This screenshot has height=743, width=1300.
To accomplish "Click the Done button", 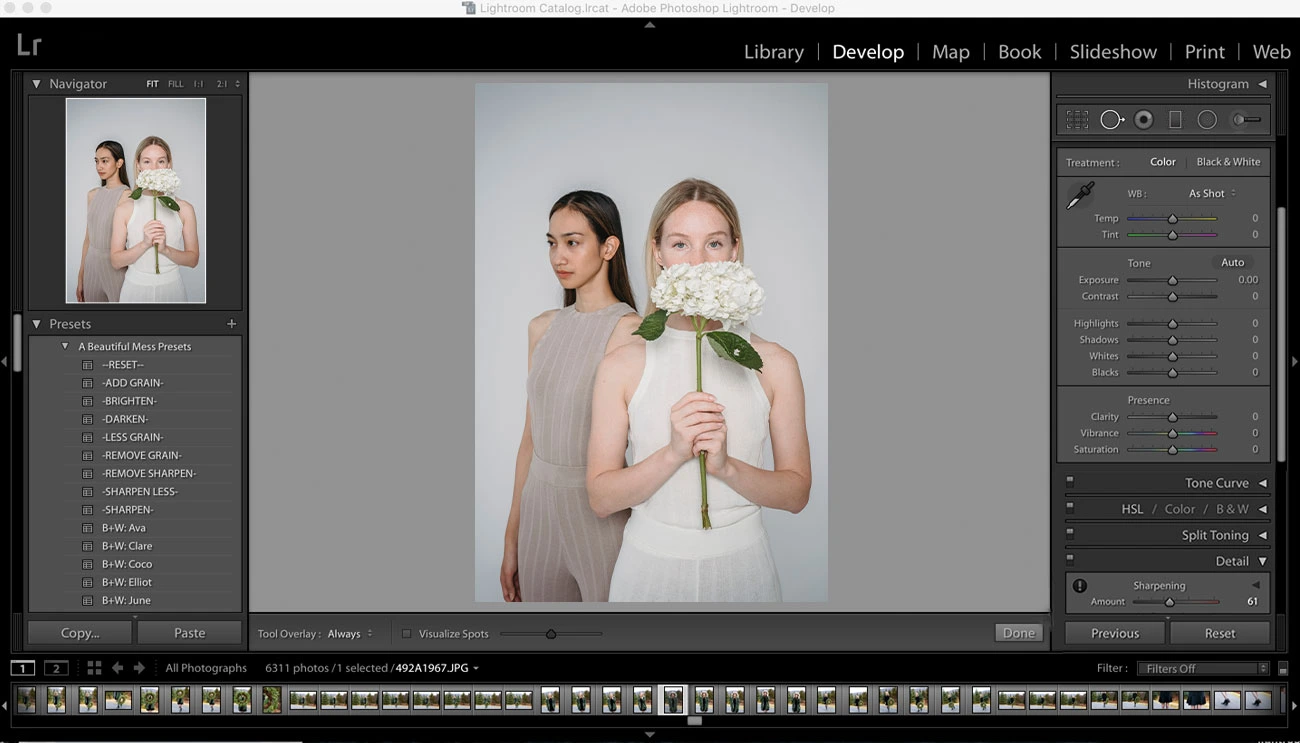I will tap(1019, 633).
